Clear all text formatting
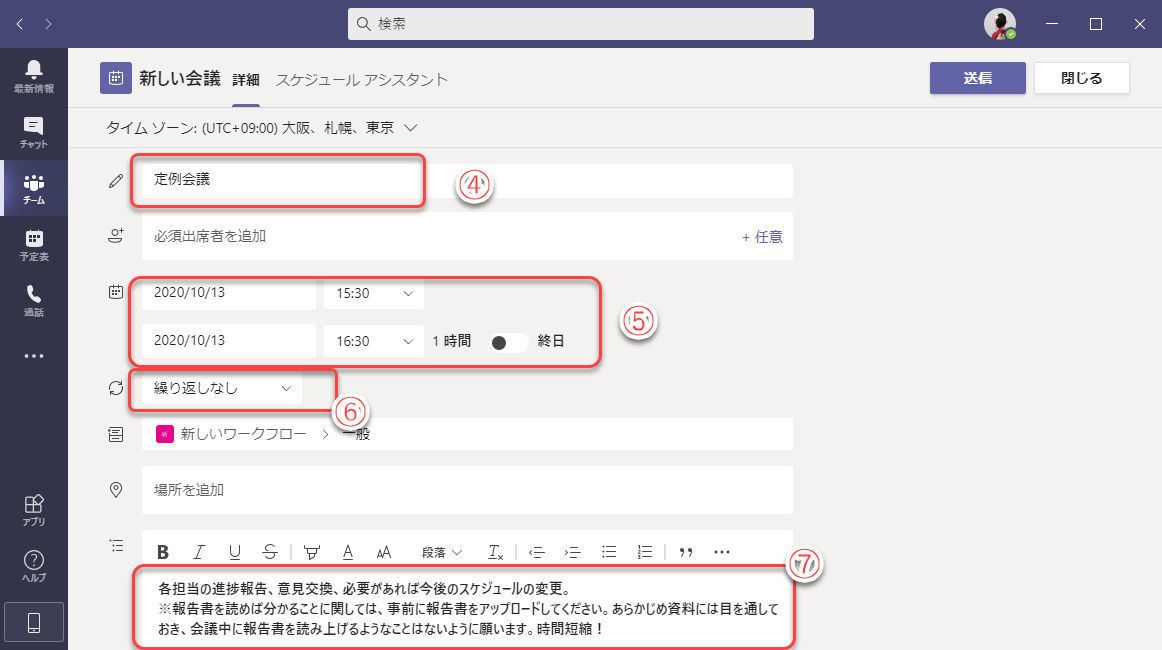The width and height of the screenshot is (1162, 650). [495, 552]
